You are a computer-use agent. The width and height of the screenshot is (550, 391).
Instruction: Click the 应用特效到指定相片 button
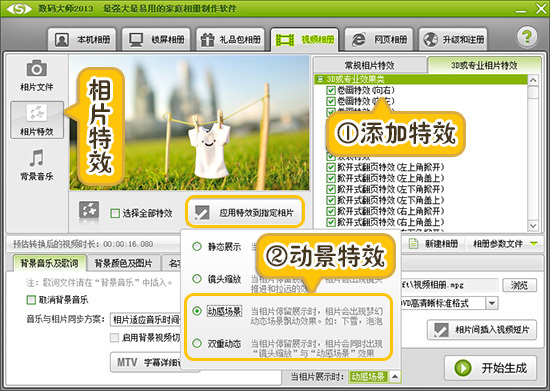244,213
